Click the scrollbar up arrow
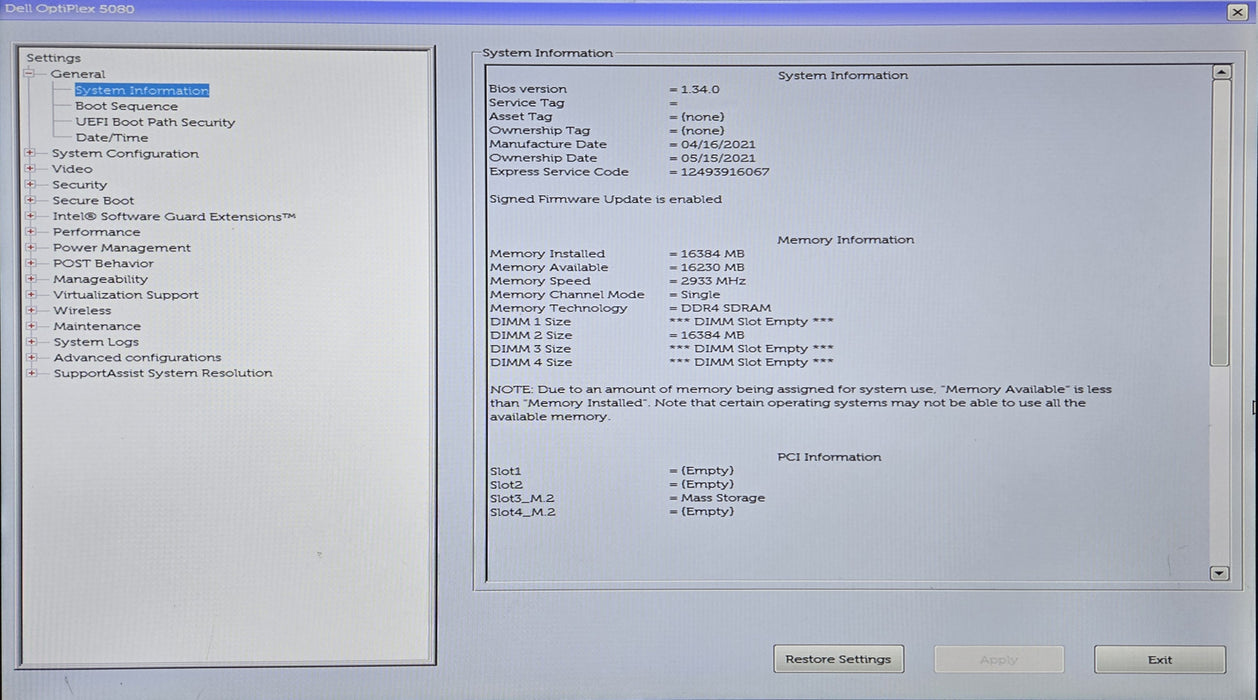The width and height of the screenshot is (1258, 700). (1220, 72)
